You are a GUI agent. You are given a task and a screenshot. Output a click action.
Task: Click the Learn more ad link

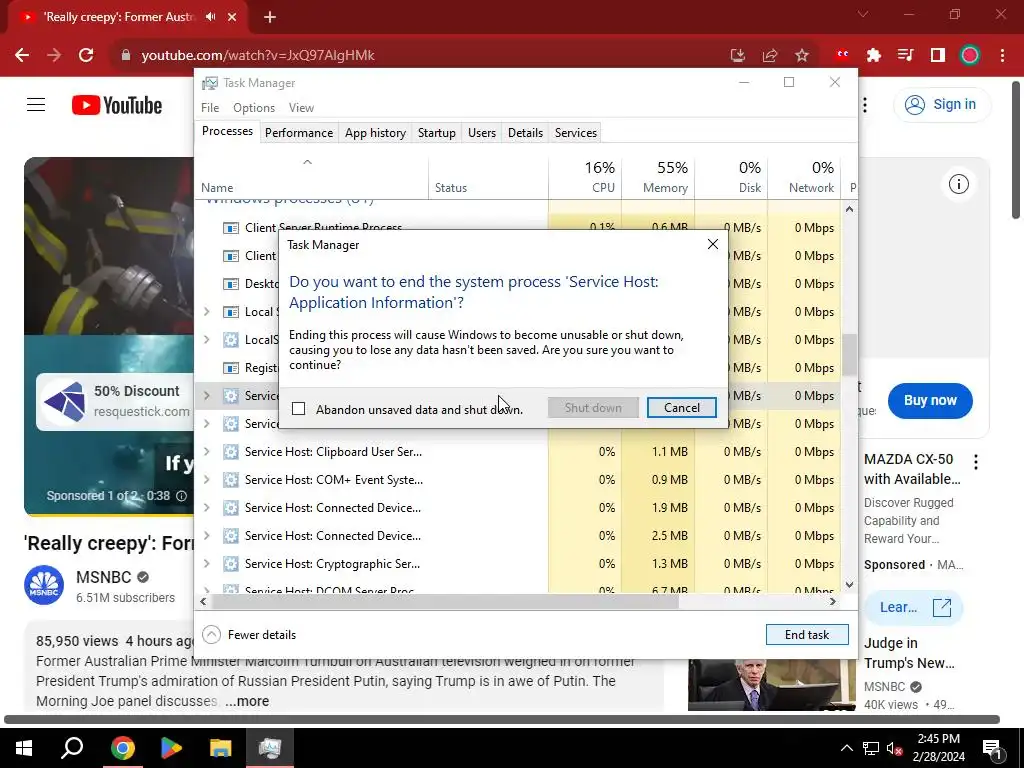[914, 607]
